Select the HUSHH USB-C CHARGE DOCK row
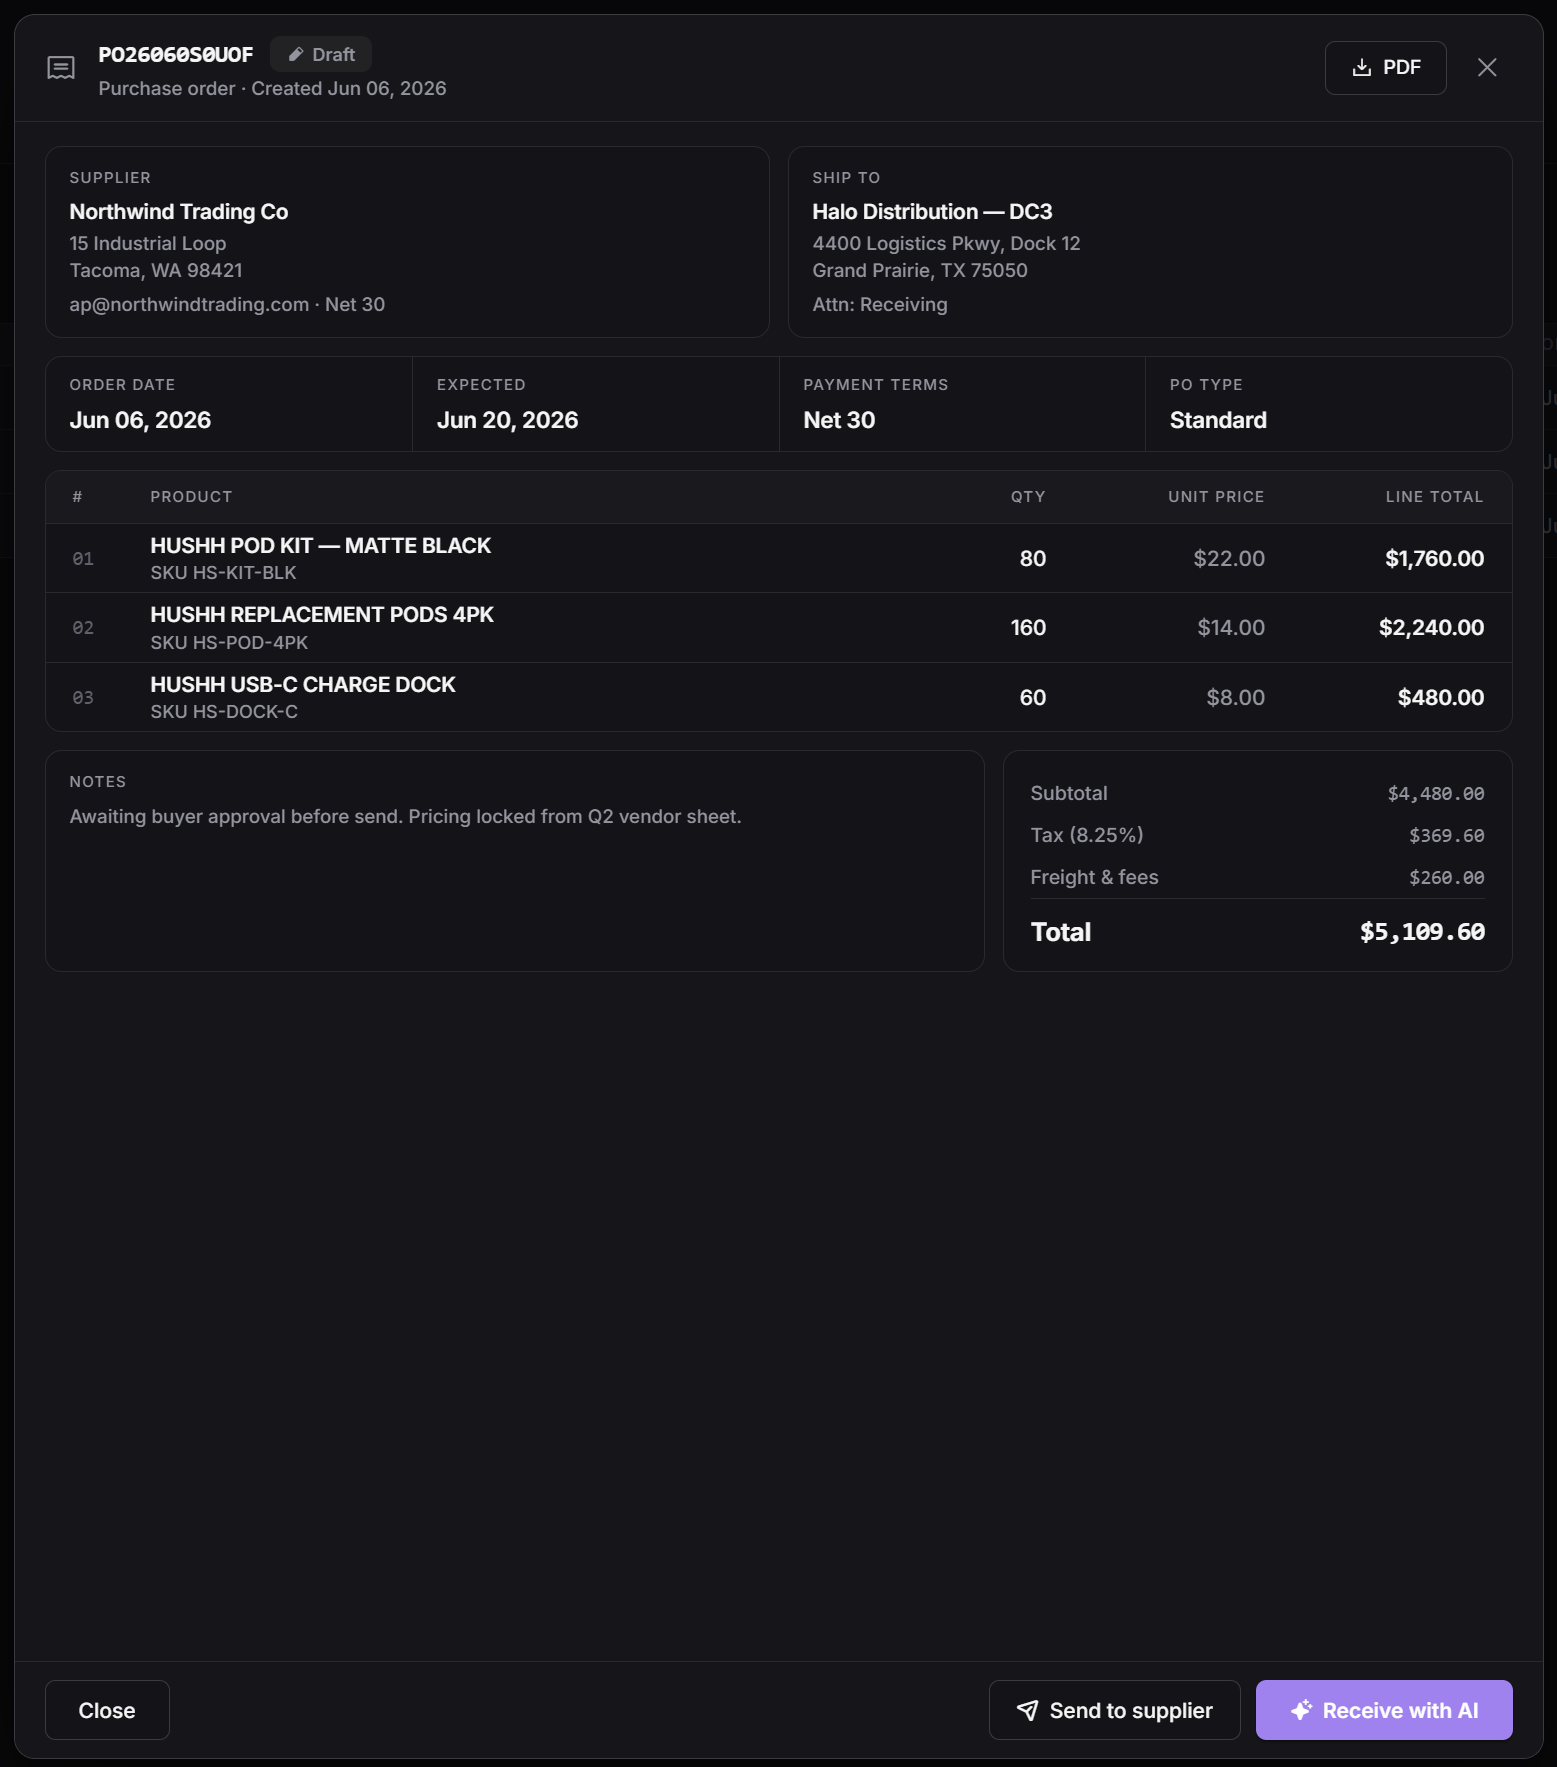 click(778, 697)
